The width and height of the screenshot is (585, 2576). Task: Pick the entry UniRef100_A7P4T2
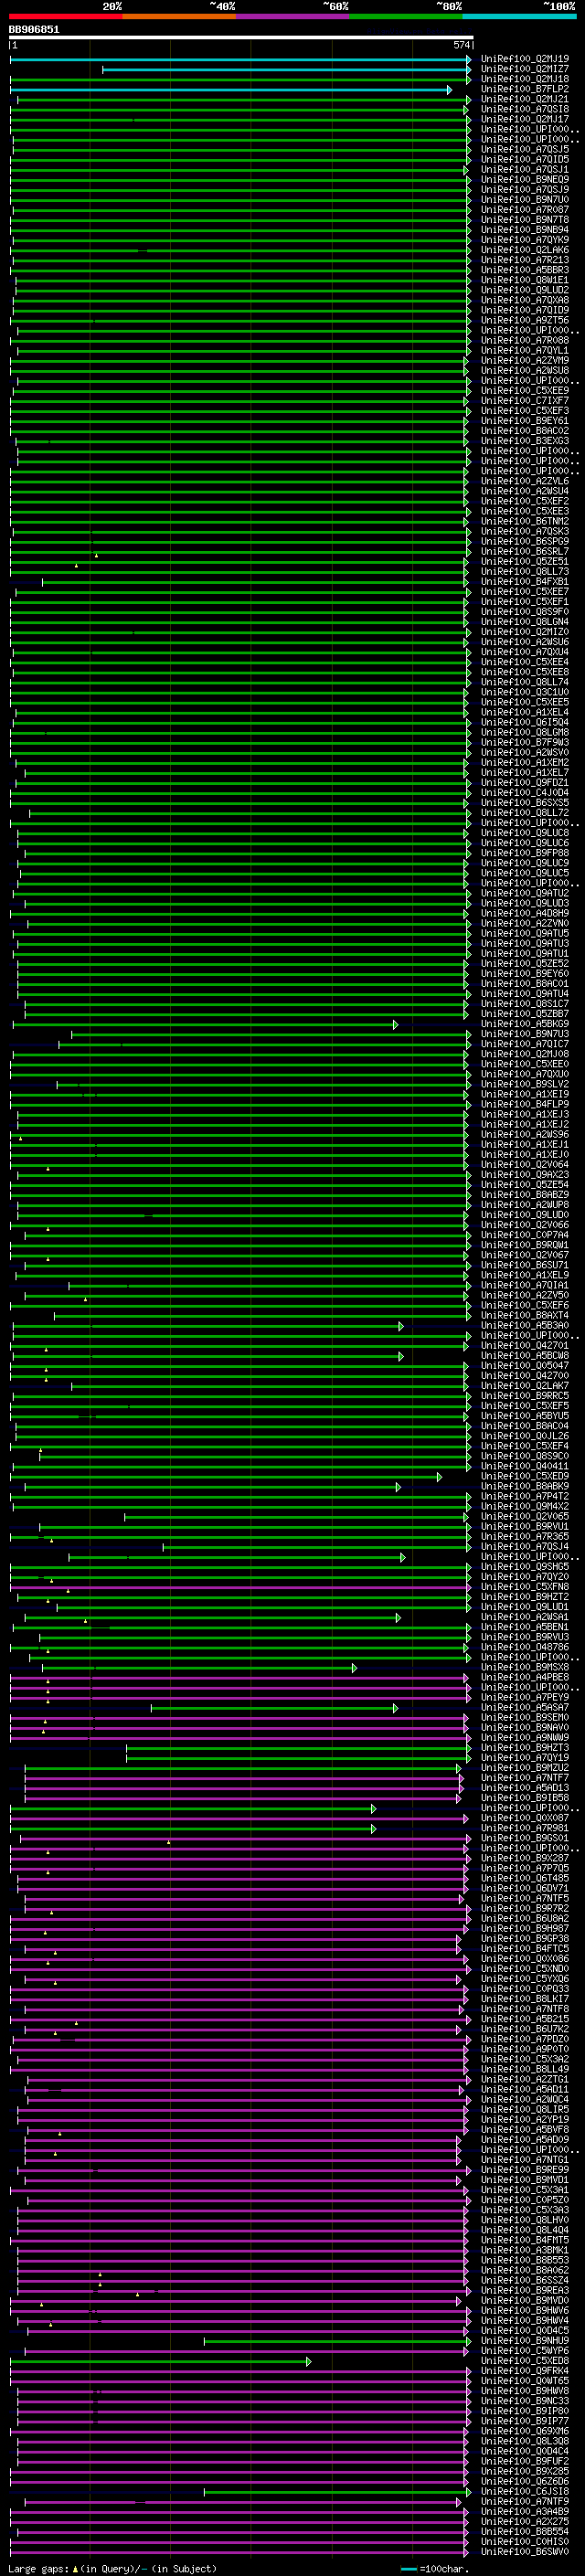tap(525, 1496)
